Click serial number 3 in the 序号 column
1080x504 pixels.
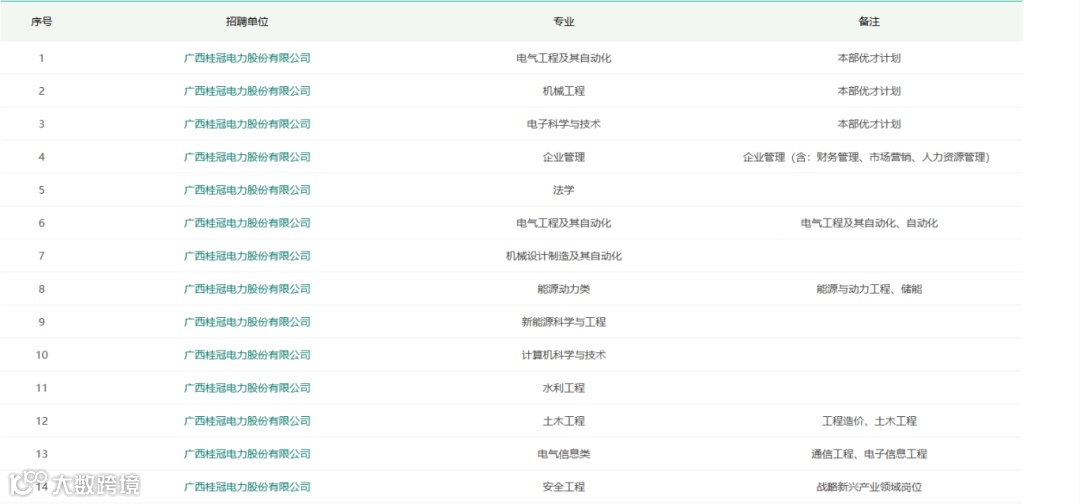coord(41,124)
